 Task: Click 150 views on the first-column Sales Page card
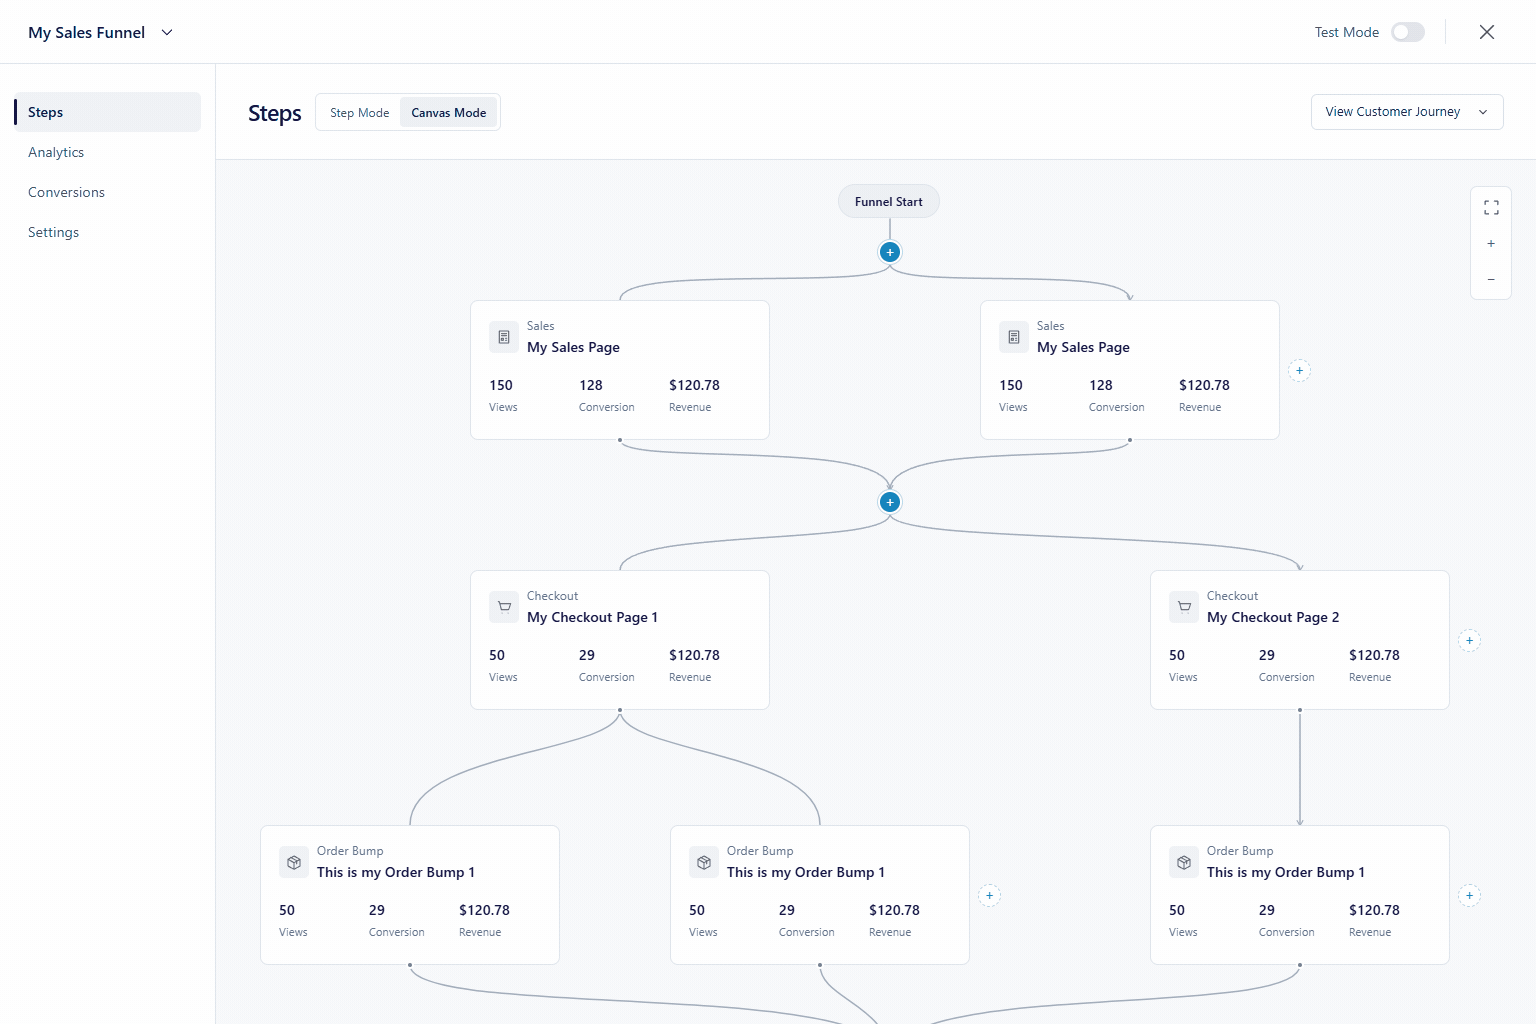pos(501,385)
